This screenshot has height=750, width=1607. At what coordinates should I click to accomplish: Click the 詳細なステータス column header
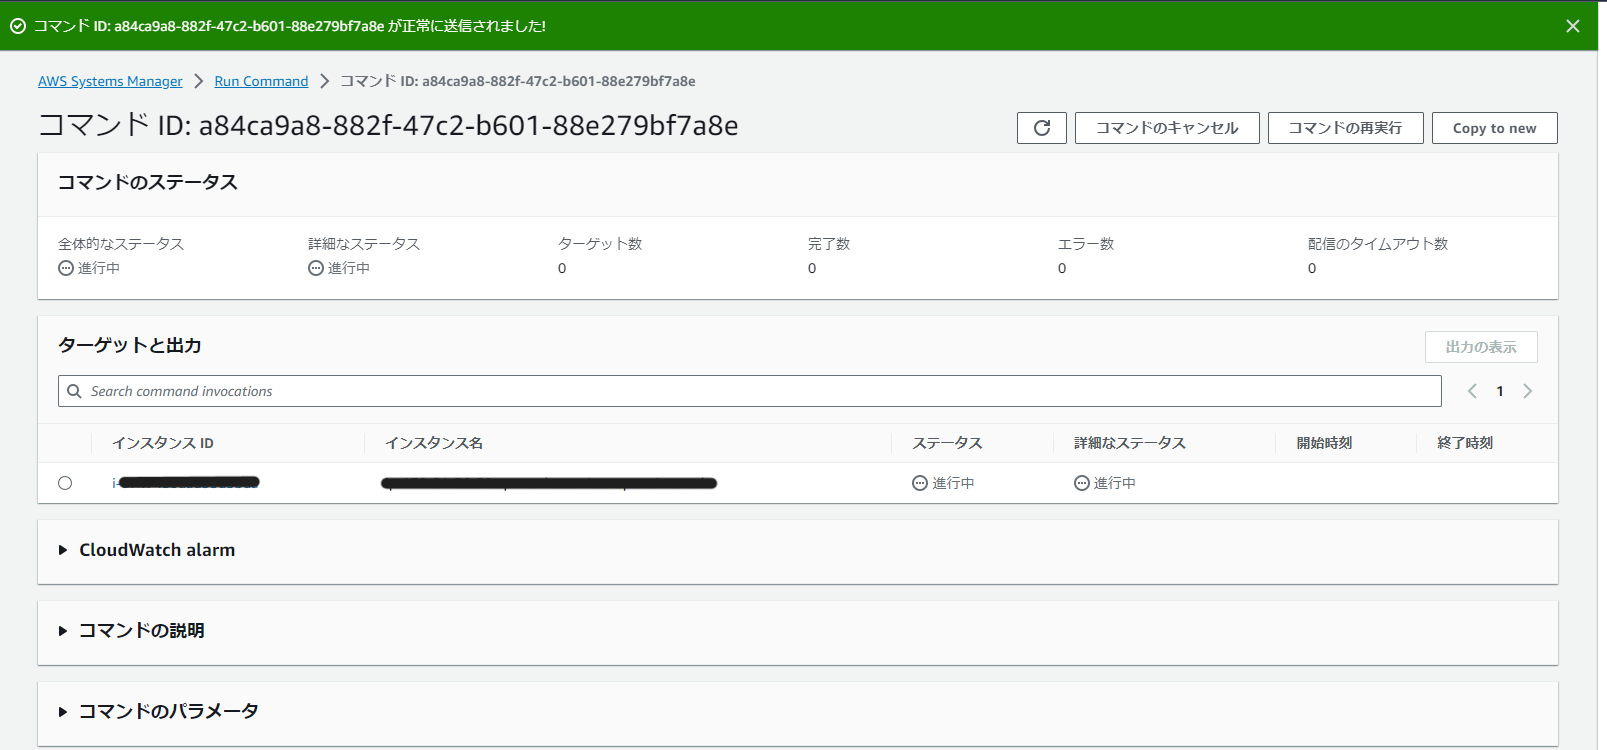click(1129, 443)
